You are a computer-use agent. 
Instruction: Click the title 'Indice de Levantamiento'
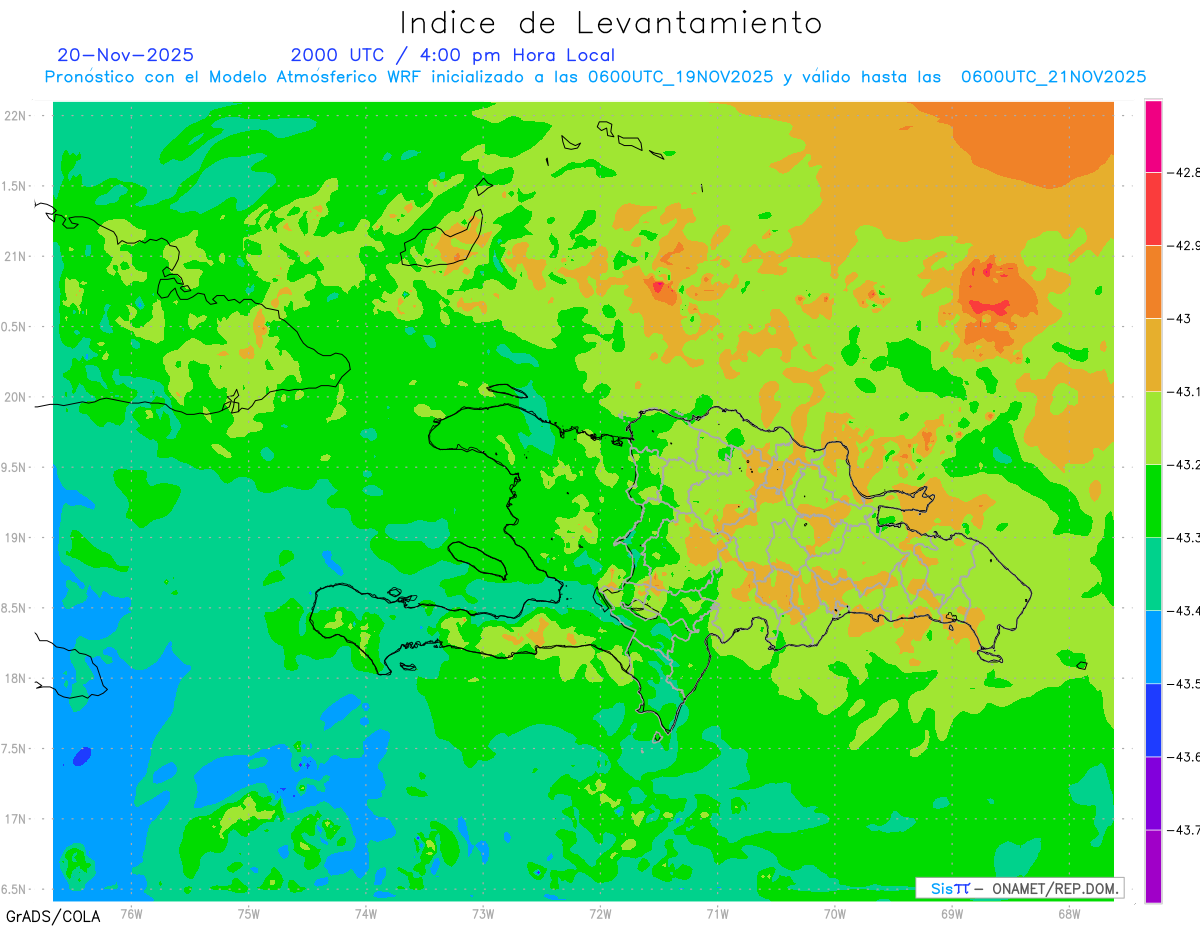[611, 22]
